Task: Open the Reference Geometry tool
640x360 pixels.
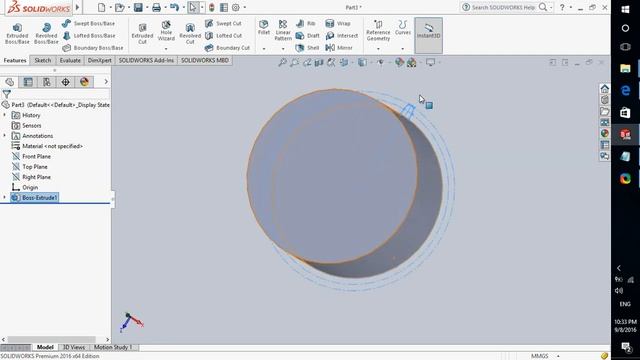Action: [x=378, y=31]
